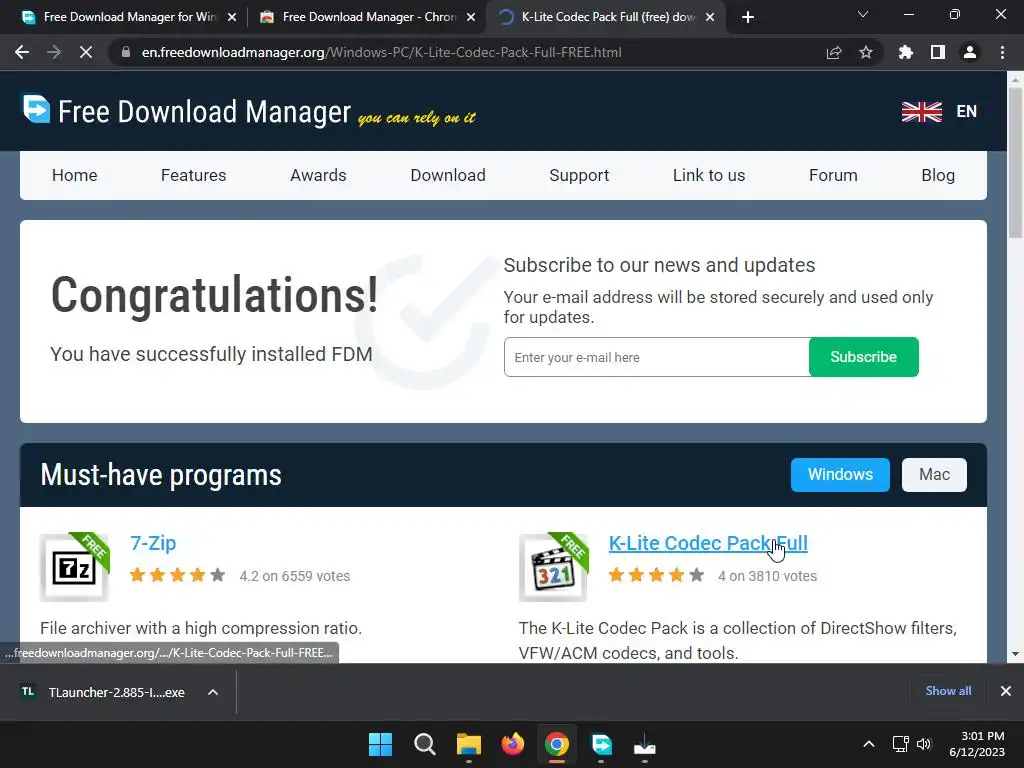Screen dimensions: 1024x768
Task: Open network status tray icon
Action: click(x=901, y=744)
